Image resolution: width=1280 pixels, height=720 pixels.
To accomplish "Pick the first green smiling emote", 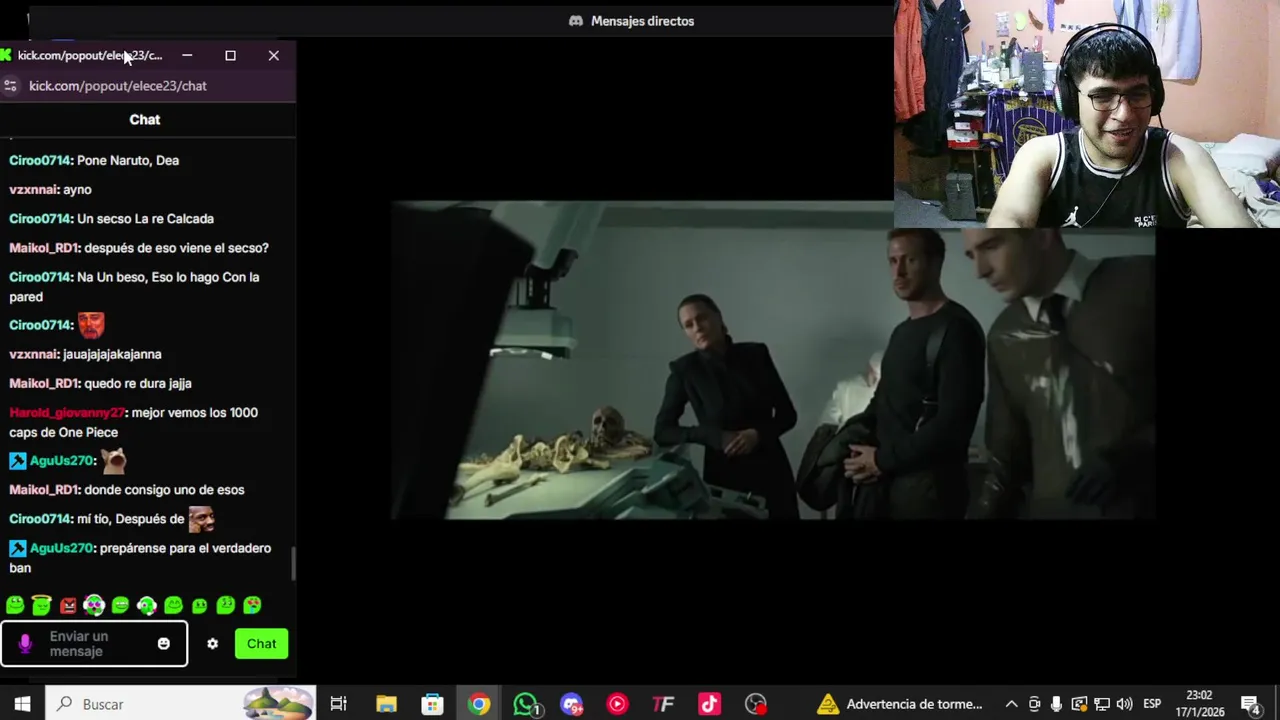I will click(15, 605).
